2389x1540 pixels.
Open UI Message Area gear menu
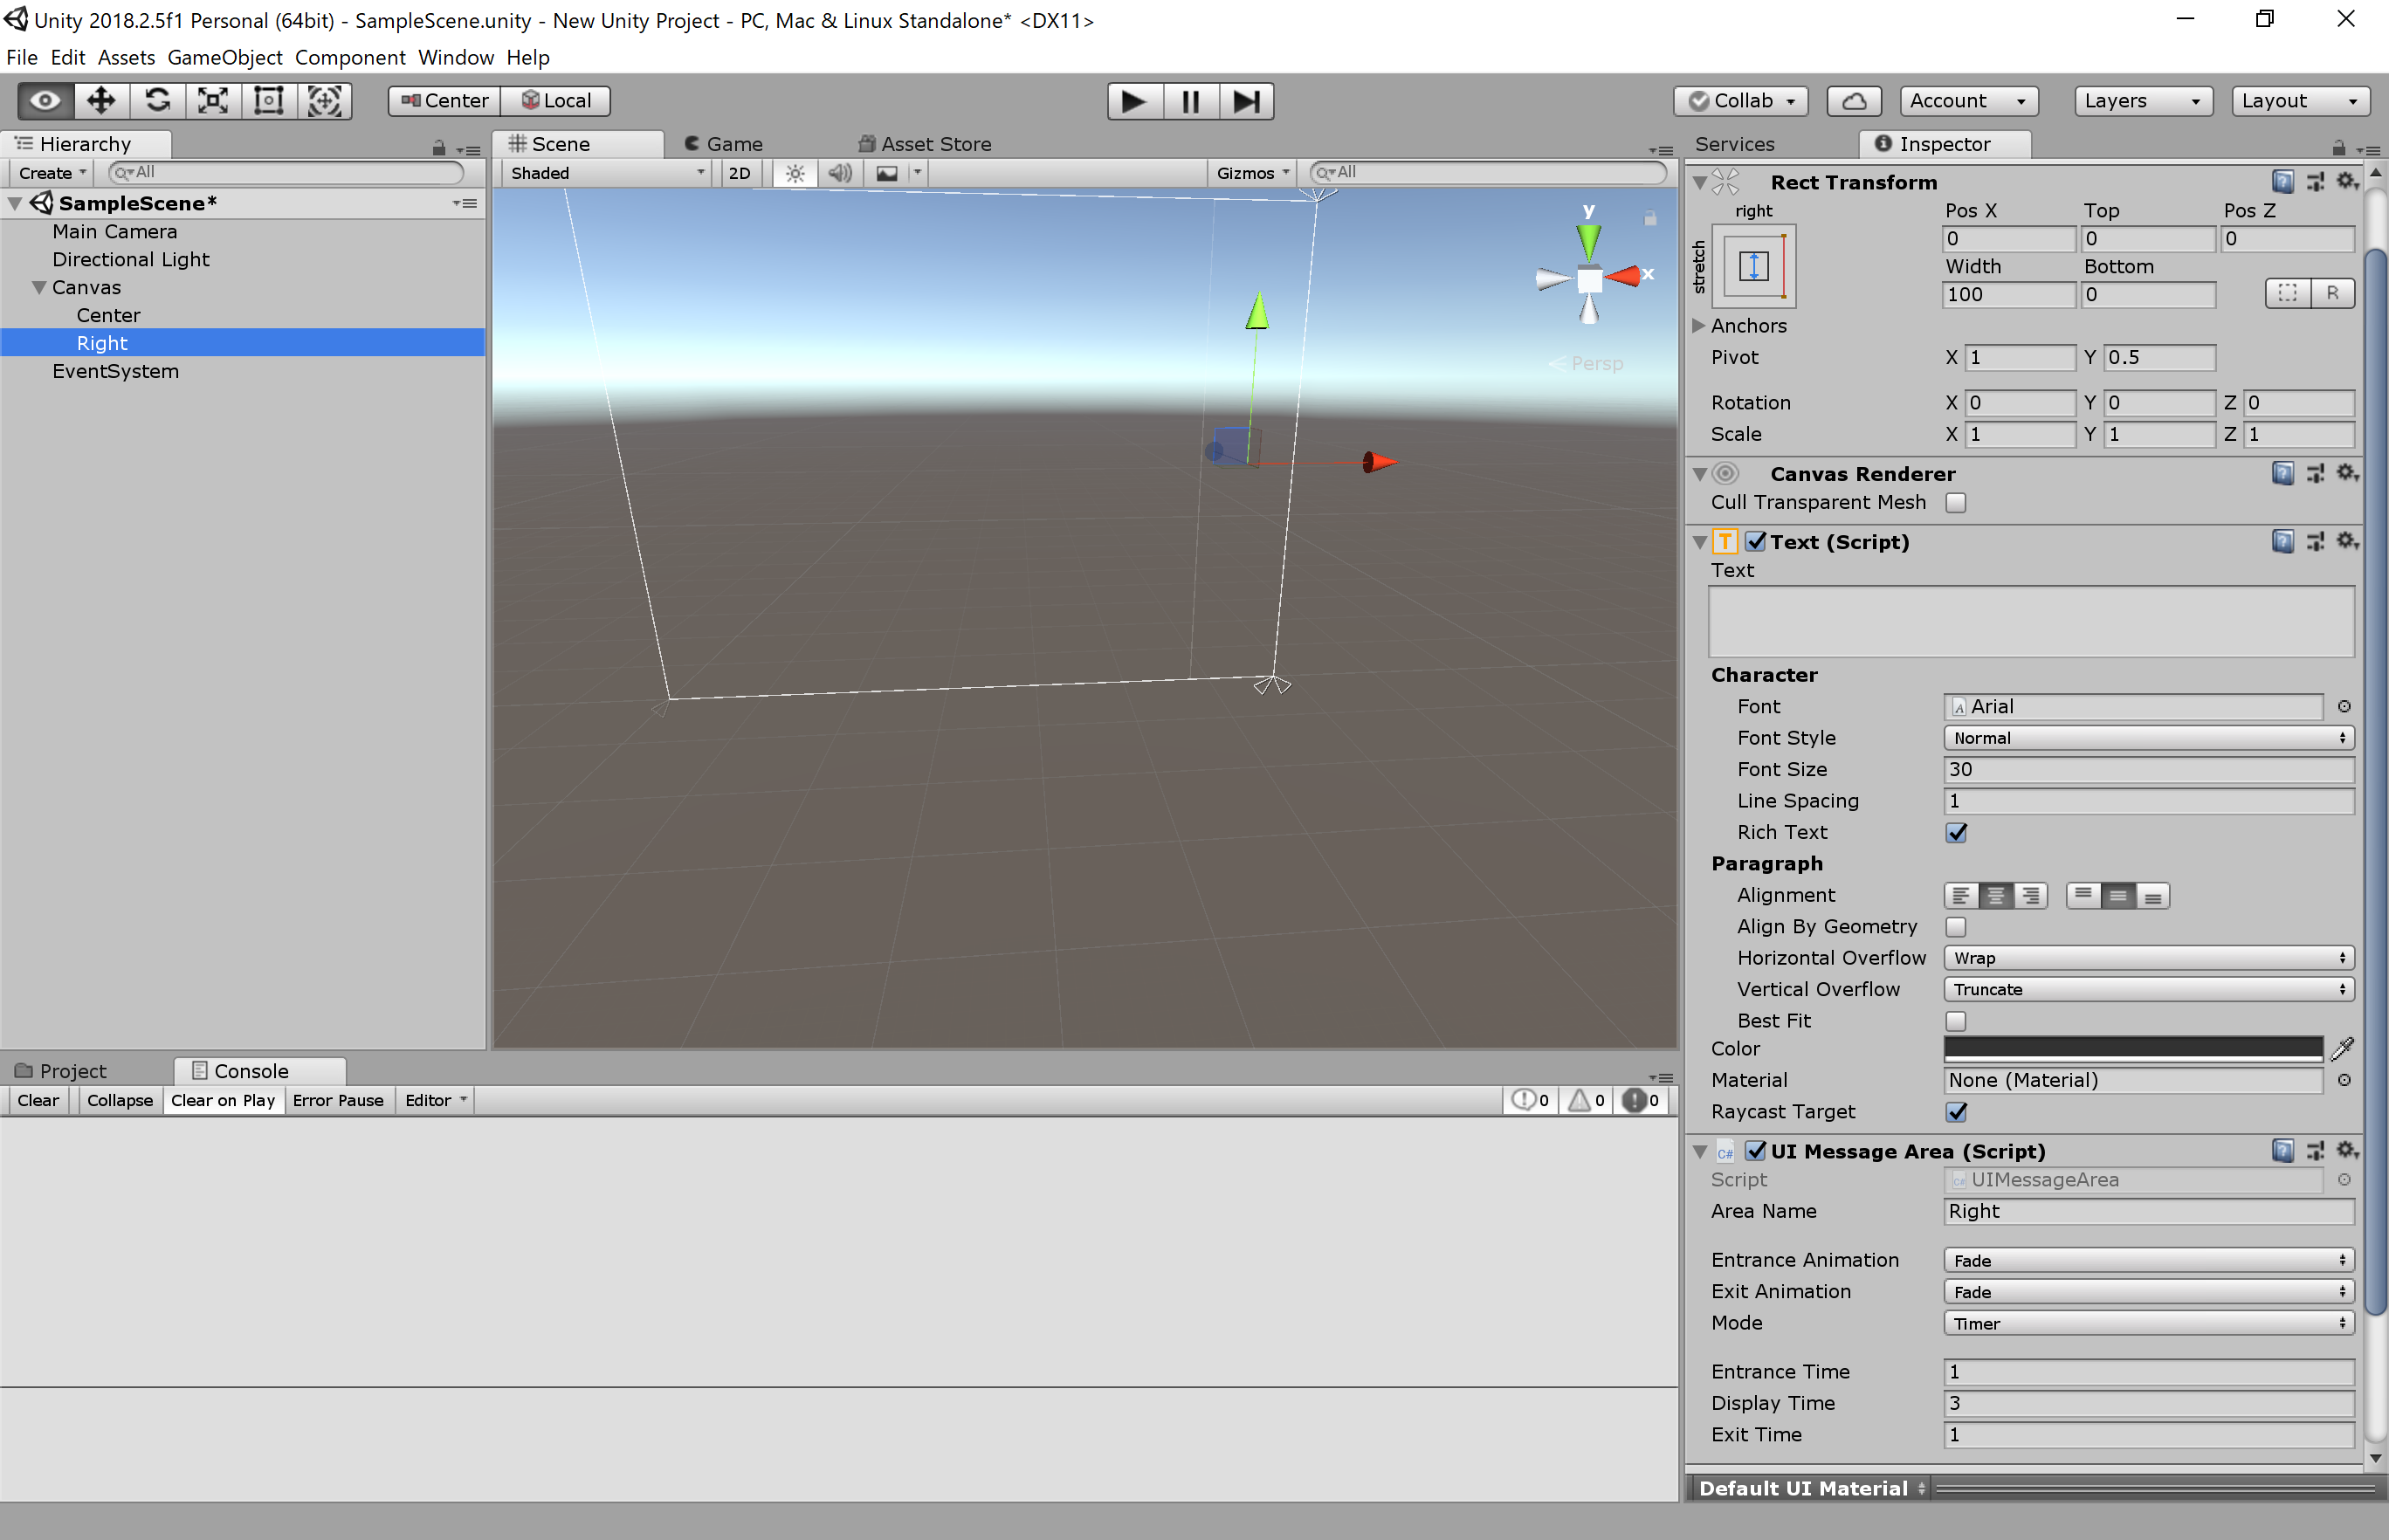coord(2346,1150)
